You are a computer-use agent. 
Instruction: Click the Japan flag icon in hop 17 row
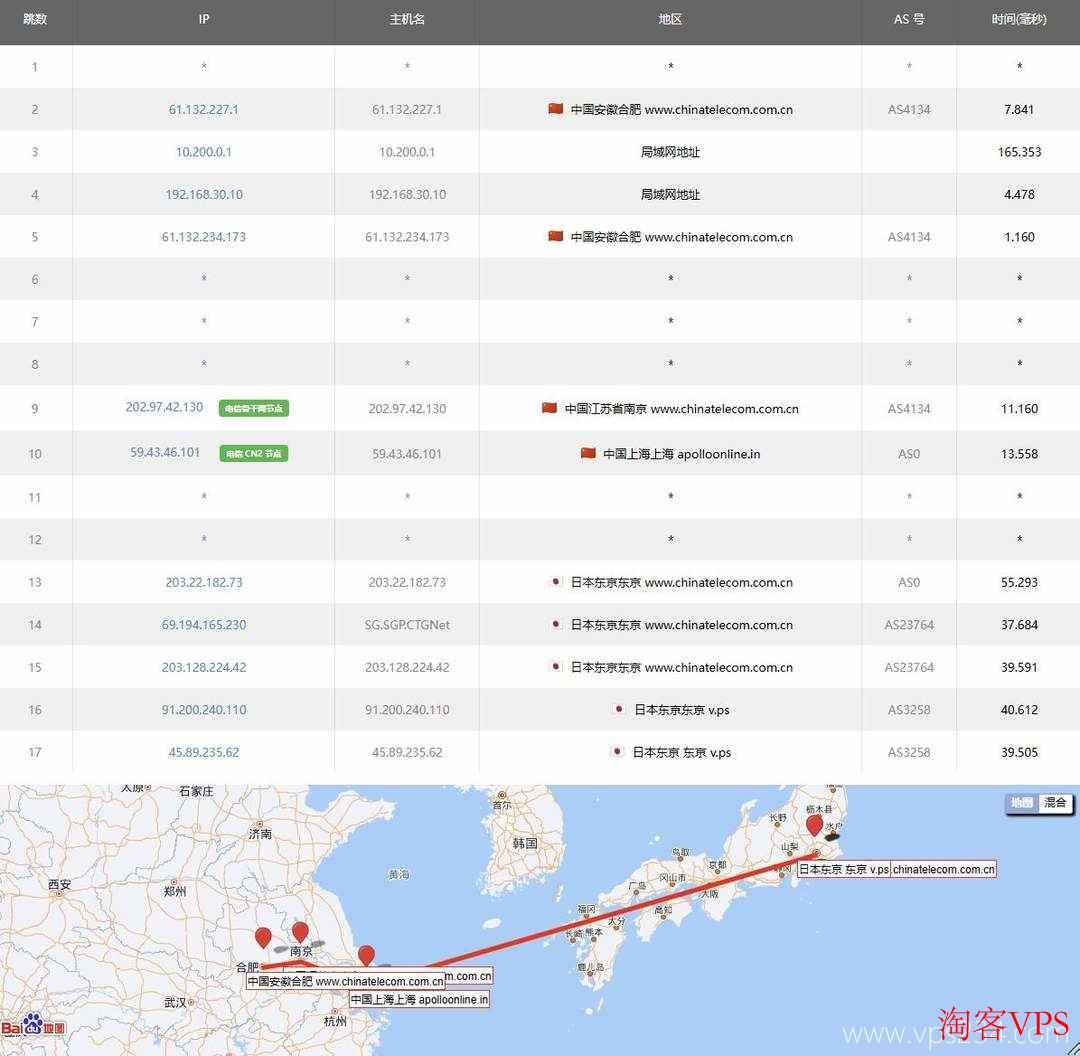pos(618,752)
